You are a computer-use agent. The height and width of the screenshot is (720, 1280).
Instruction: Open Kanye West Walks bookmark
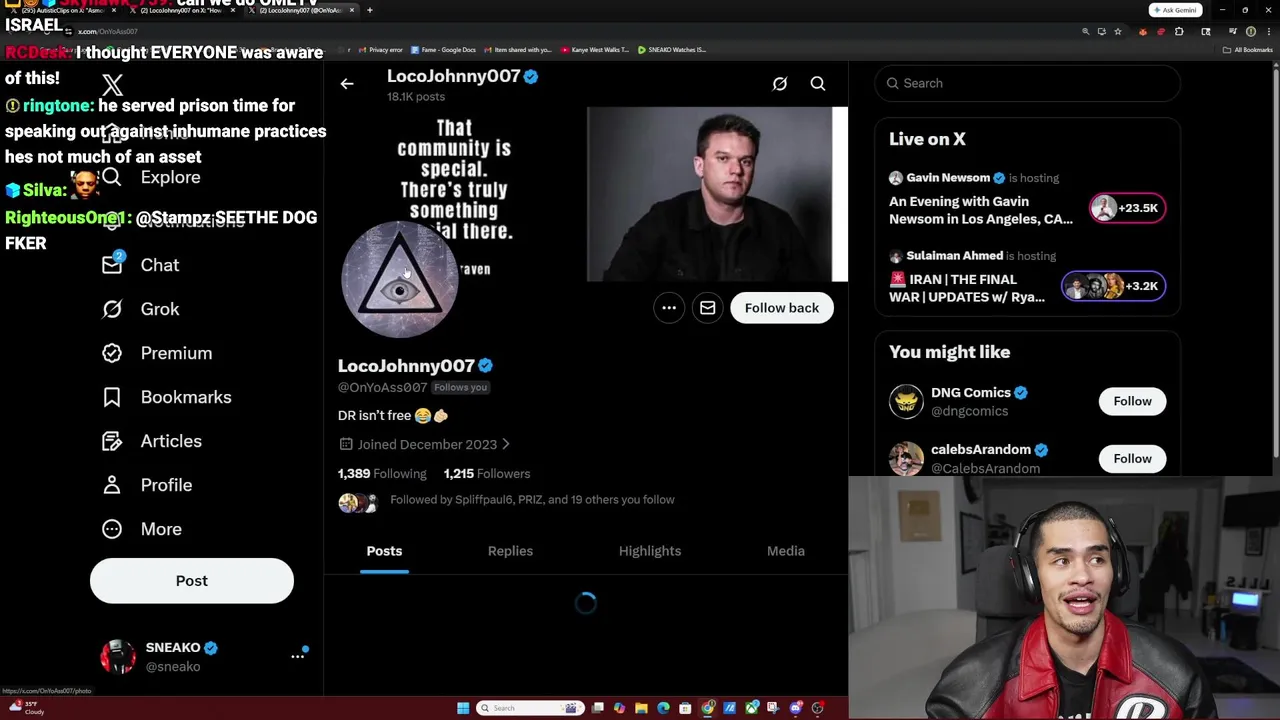[595, 50]
